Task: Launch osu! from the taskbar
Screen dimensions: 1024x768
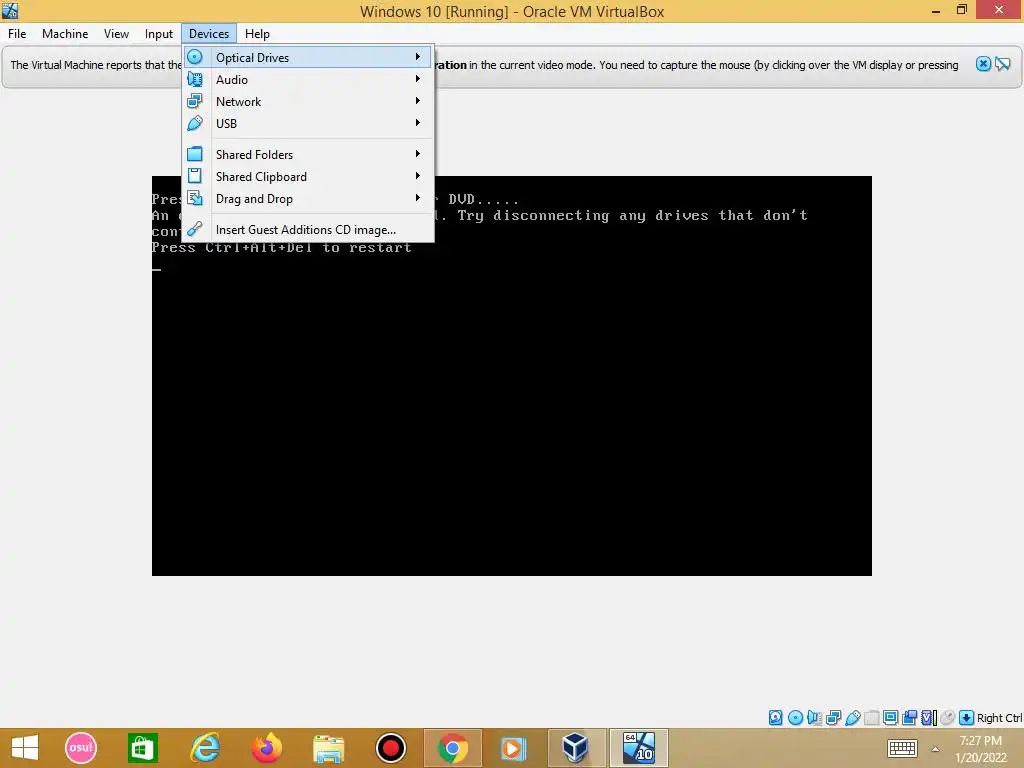Action: (x=81, y=748)
